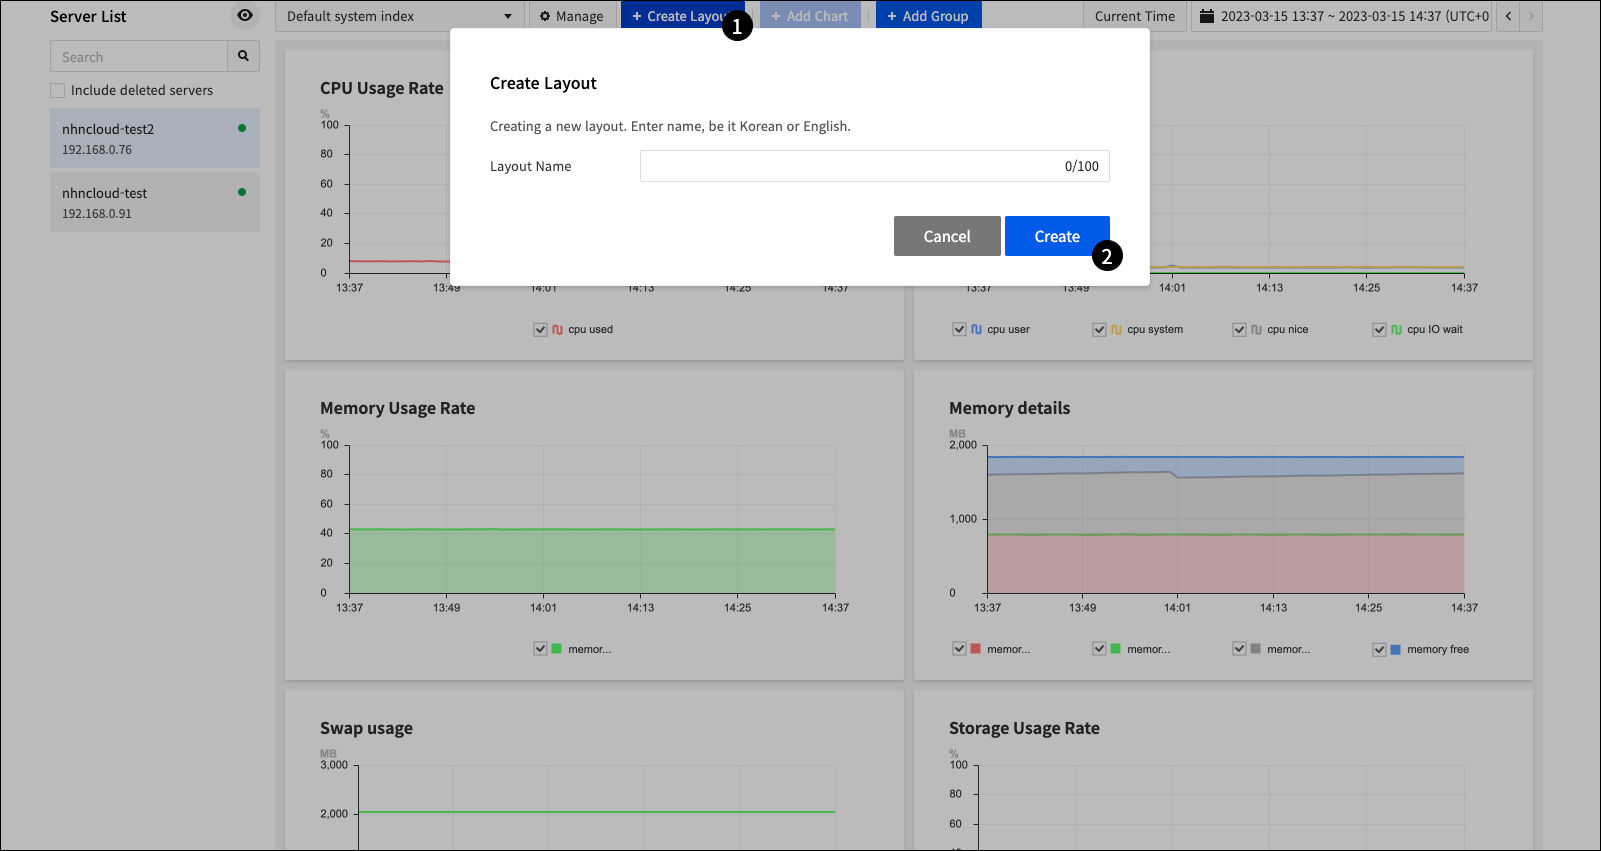Open the Current Time selector

click(x=1134, y=16)
